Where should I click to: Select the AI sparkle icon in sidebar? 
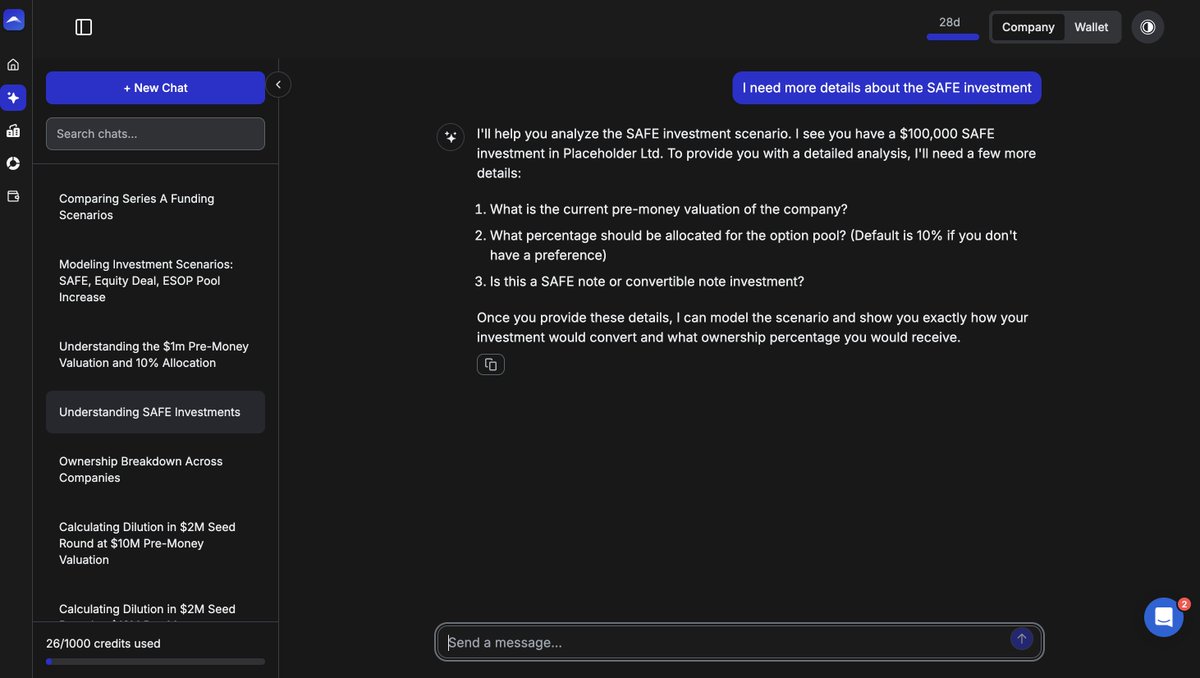point(13,97)
